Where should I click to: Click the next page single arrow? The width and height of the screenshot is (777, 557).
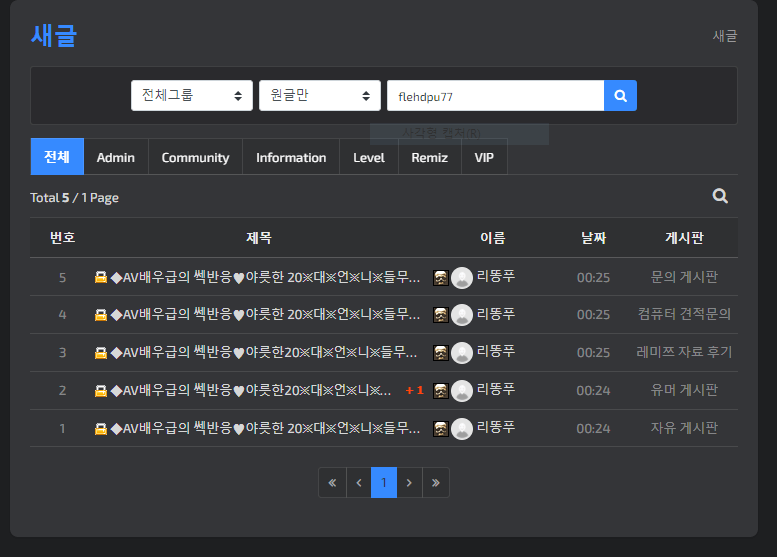tap(409, 483)
